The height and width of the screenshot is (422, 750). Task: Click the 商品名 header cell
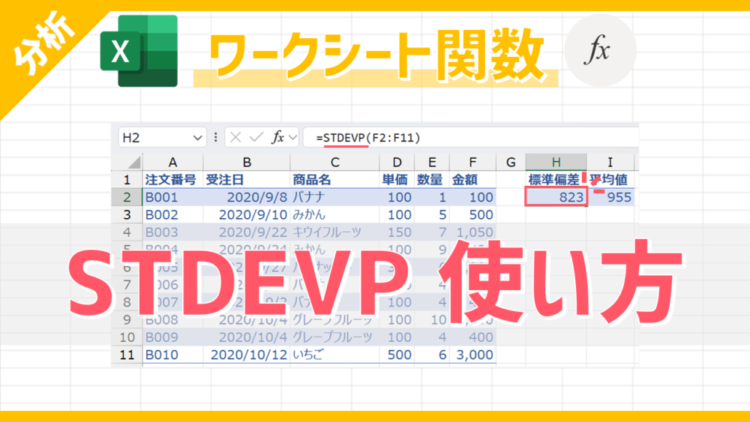[335, 180]
